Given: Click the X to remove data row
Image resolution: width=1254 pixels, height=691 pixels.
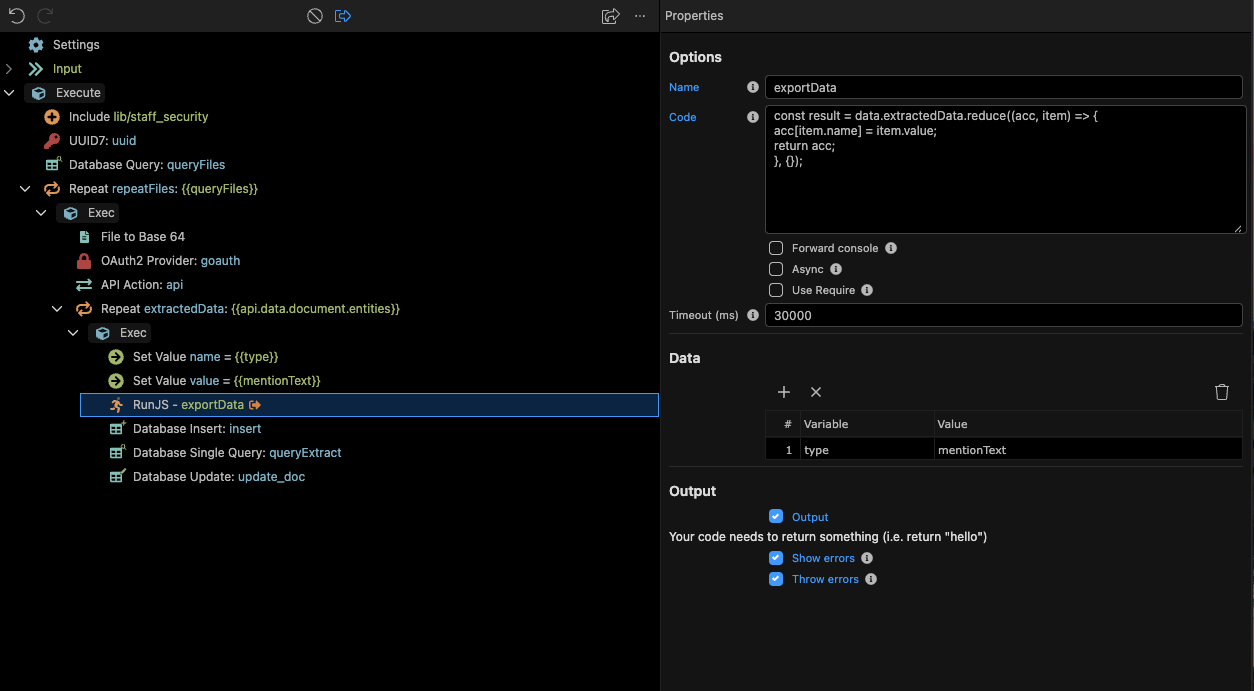Looking at the screenshot, I should coord(816,392).
